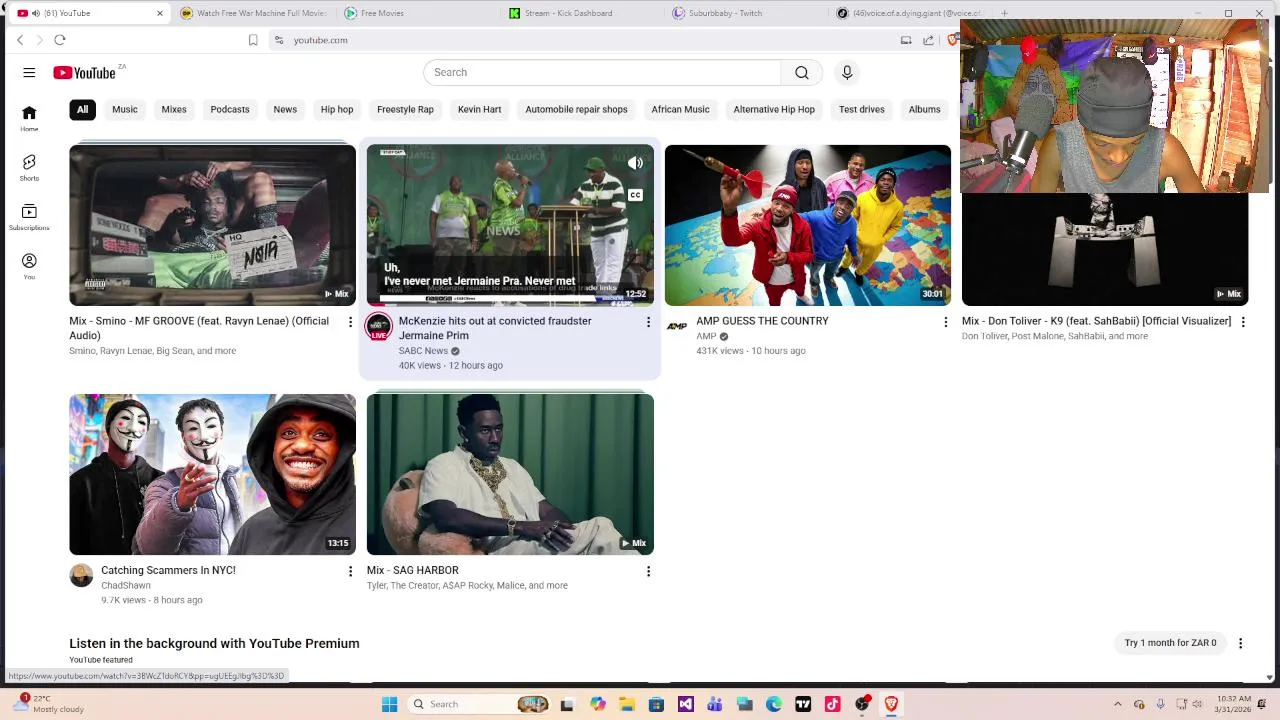Bookmark this page with the bookmark icon

pyautogui.click(x=253, y=40)
